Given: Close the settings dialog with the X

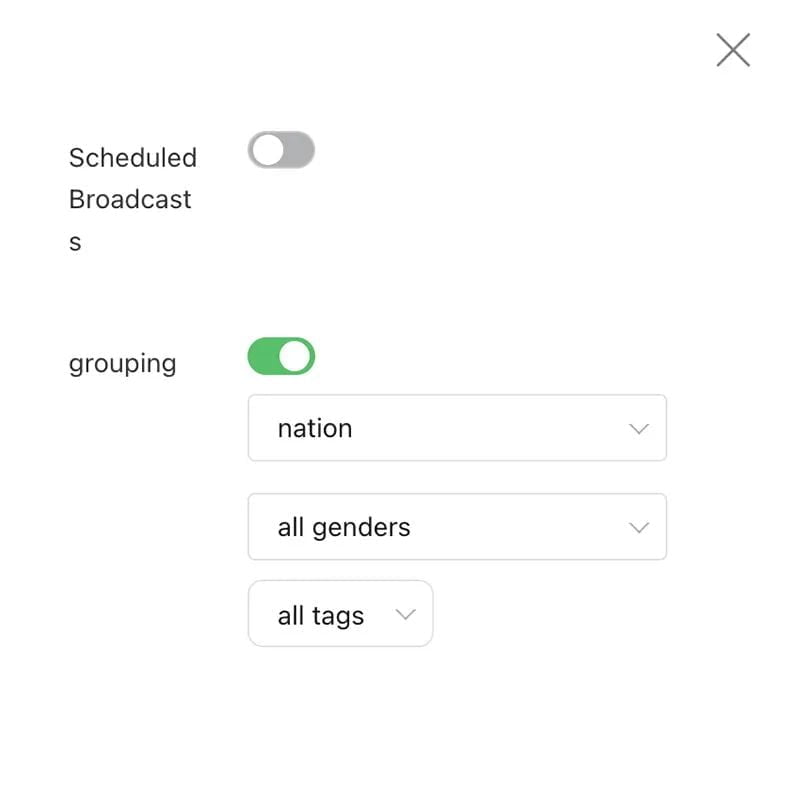Looking at the screenshot, I should [733, 50].
